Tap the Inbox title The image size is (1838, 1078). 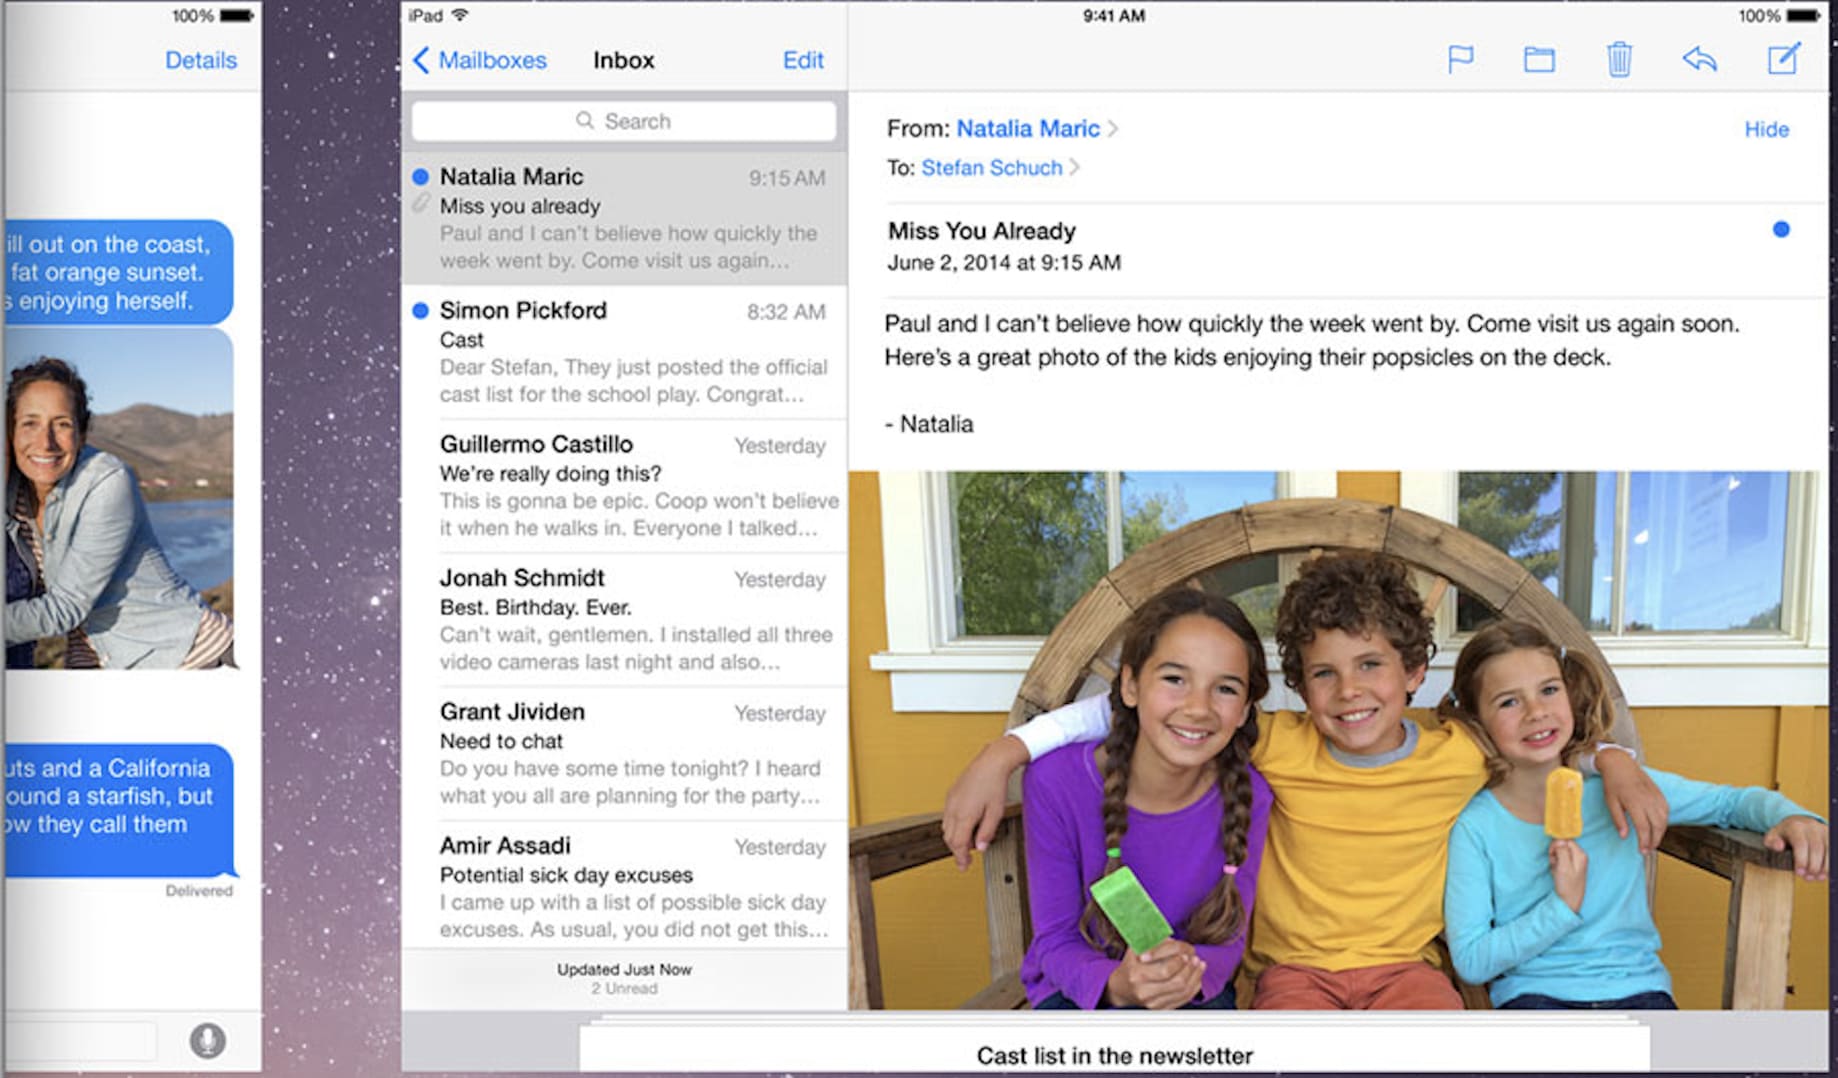click(x=623, y=60)
